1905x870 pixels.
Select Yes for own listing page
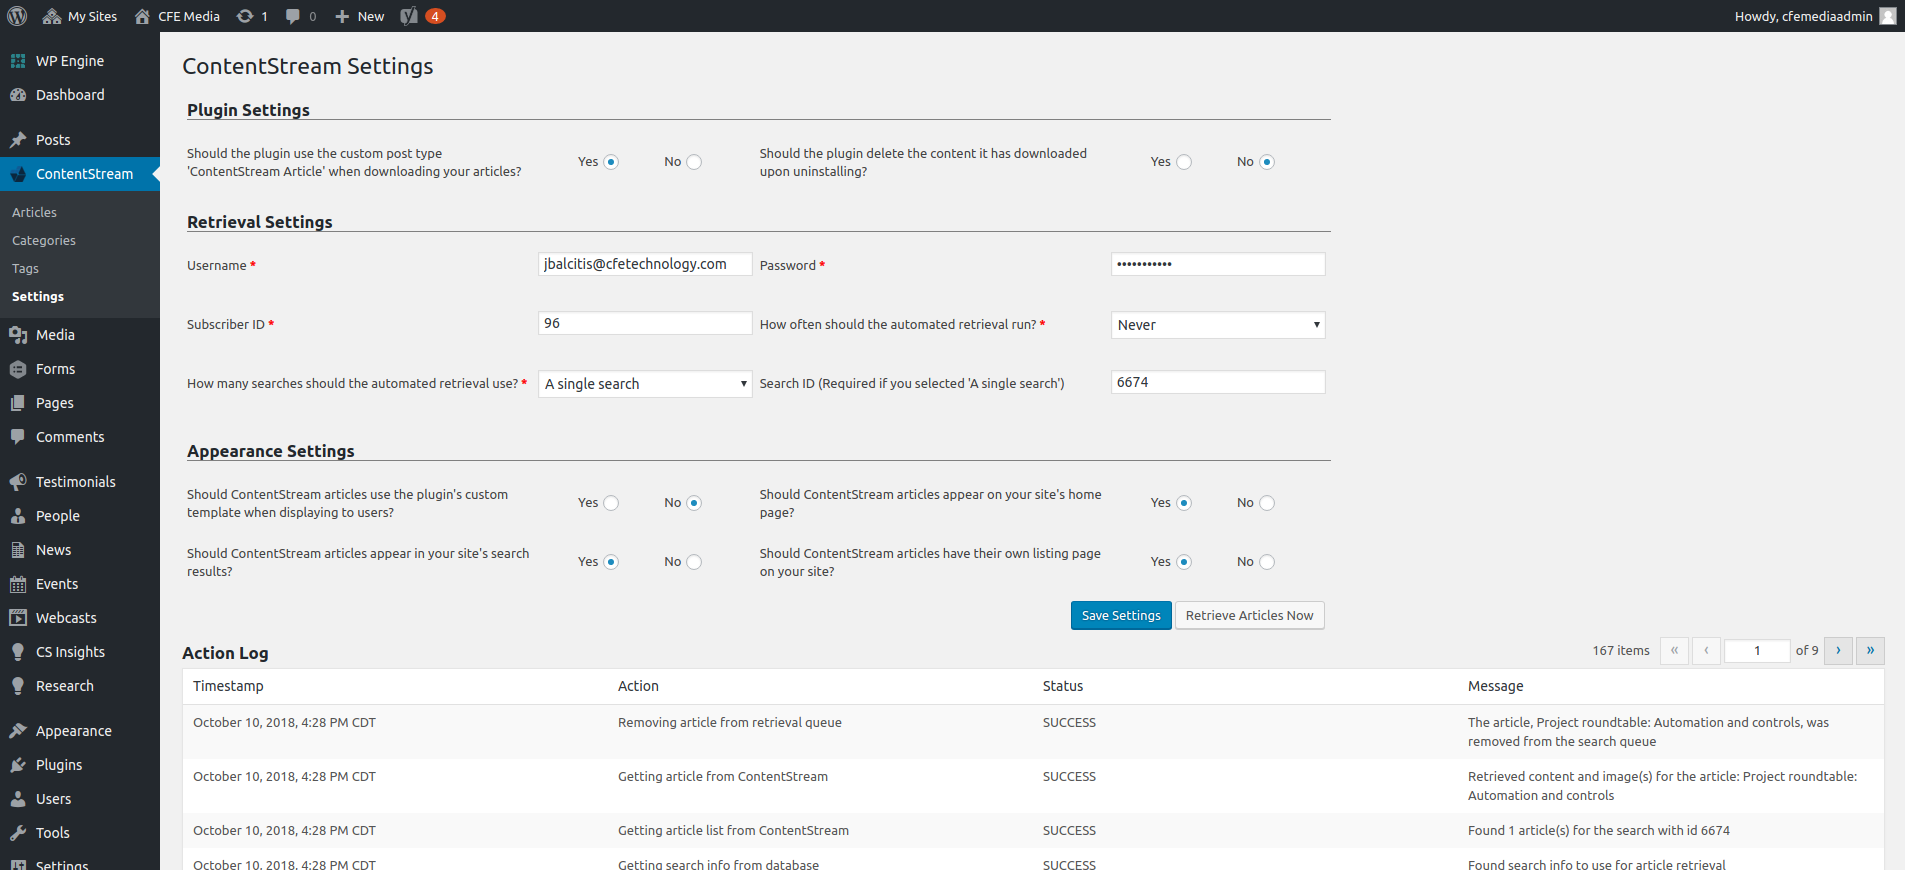pos(1184,562)
